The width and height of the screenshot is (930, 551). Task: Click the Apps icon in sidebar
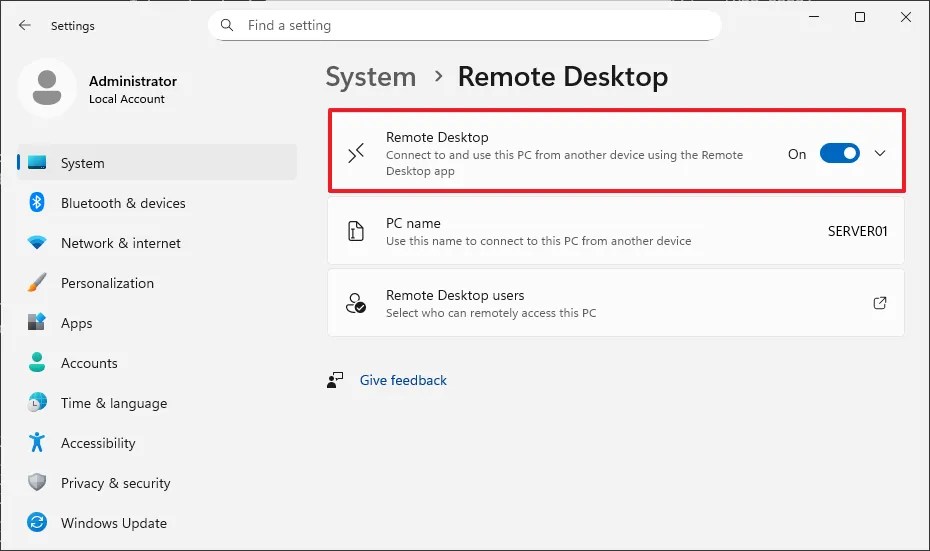pos(37,322)
